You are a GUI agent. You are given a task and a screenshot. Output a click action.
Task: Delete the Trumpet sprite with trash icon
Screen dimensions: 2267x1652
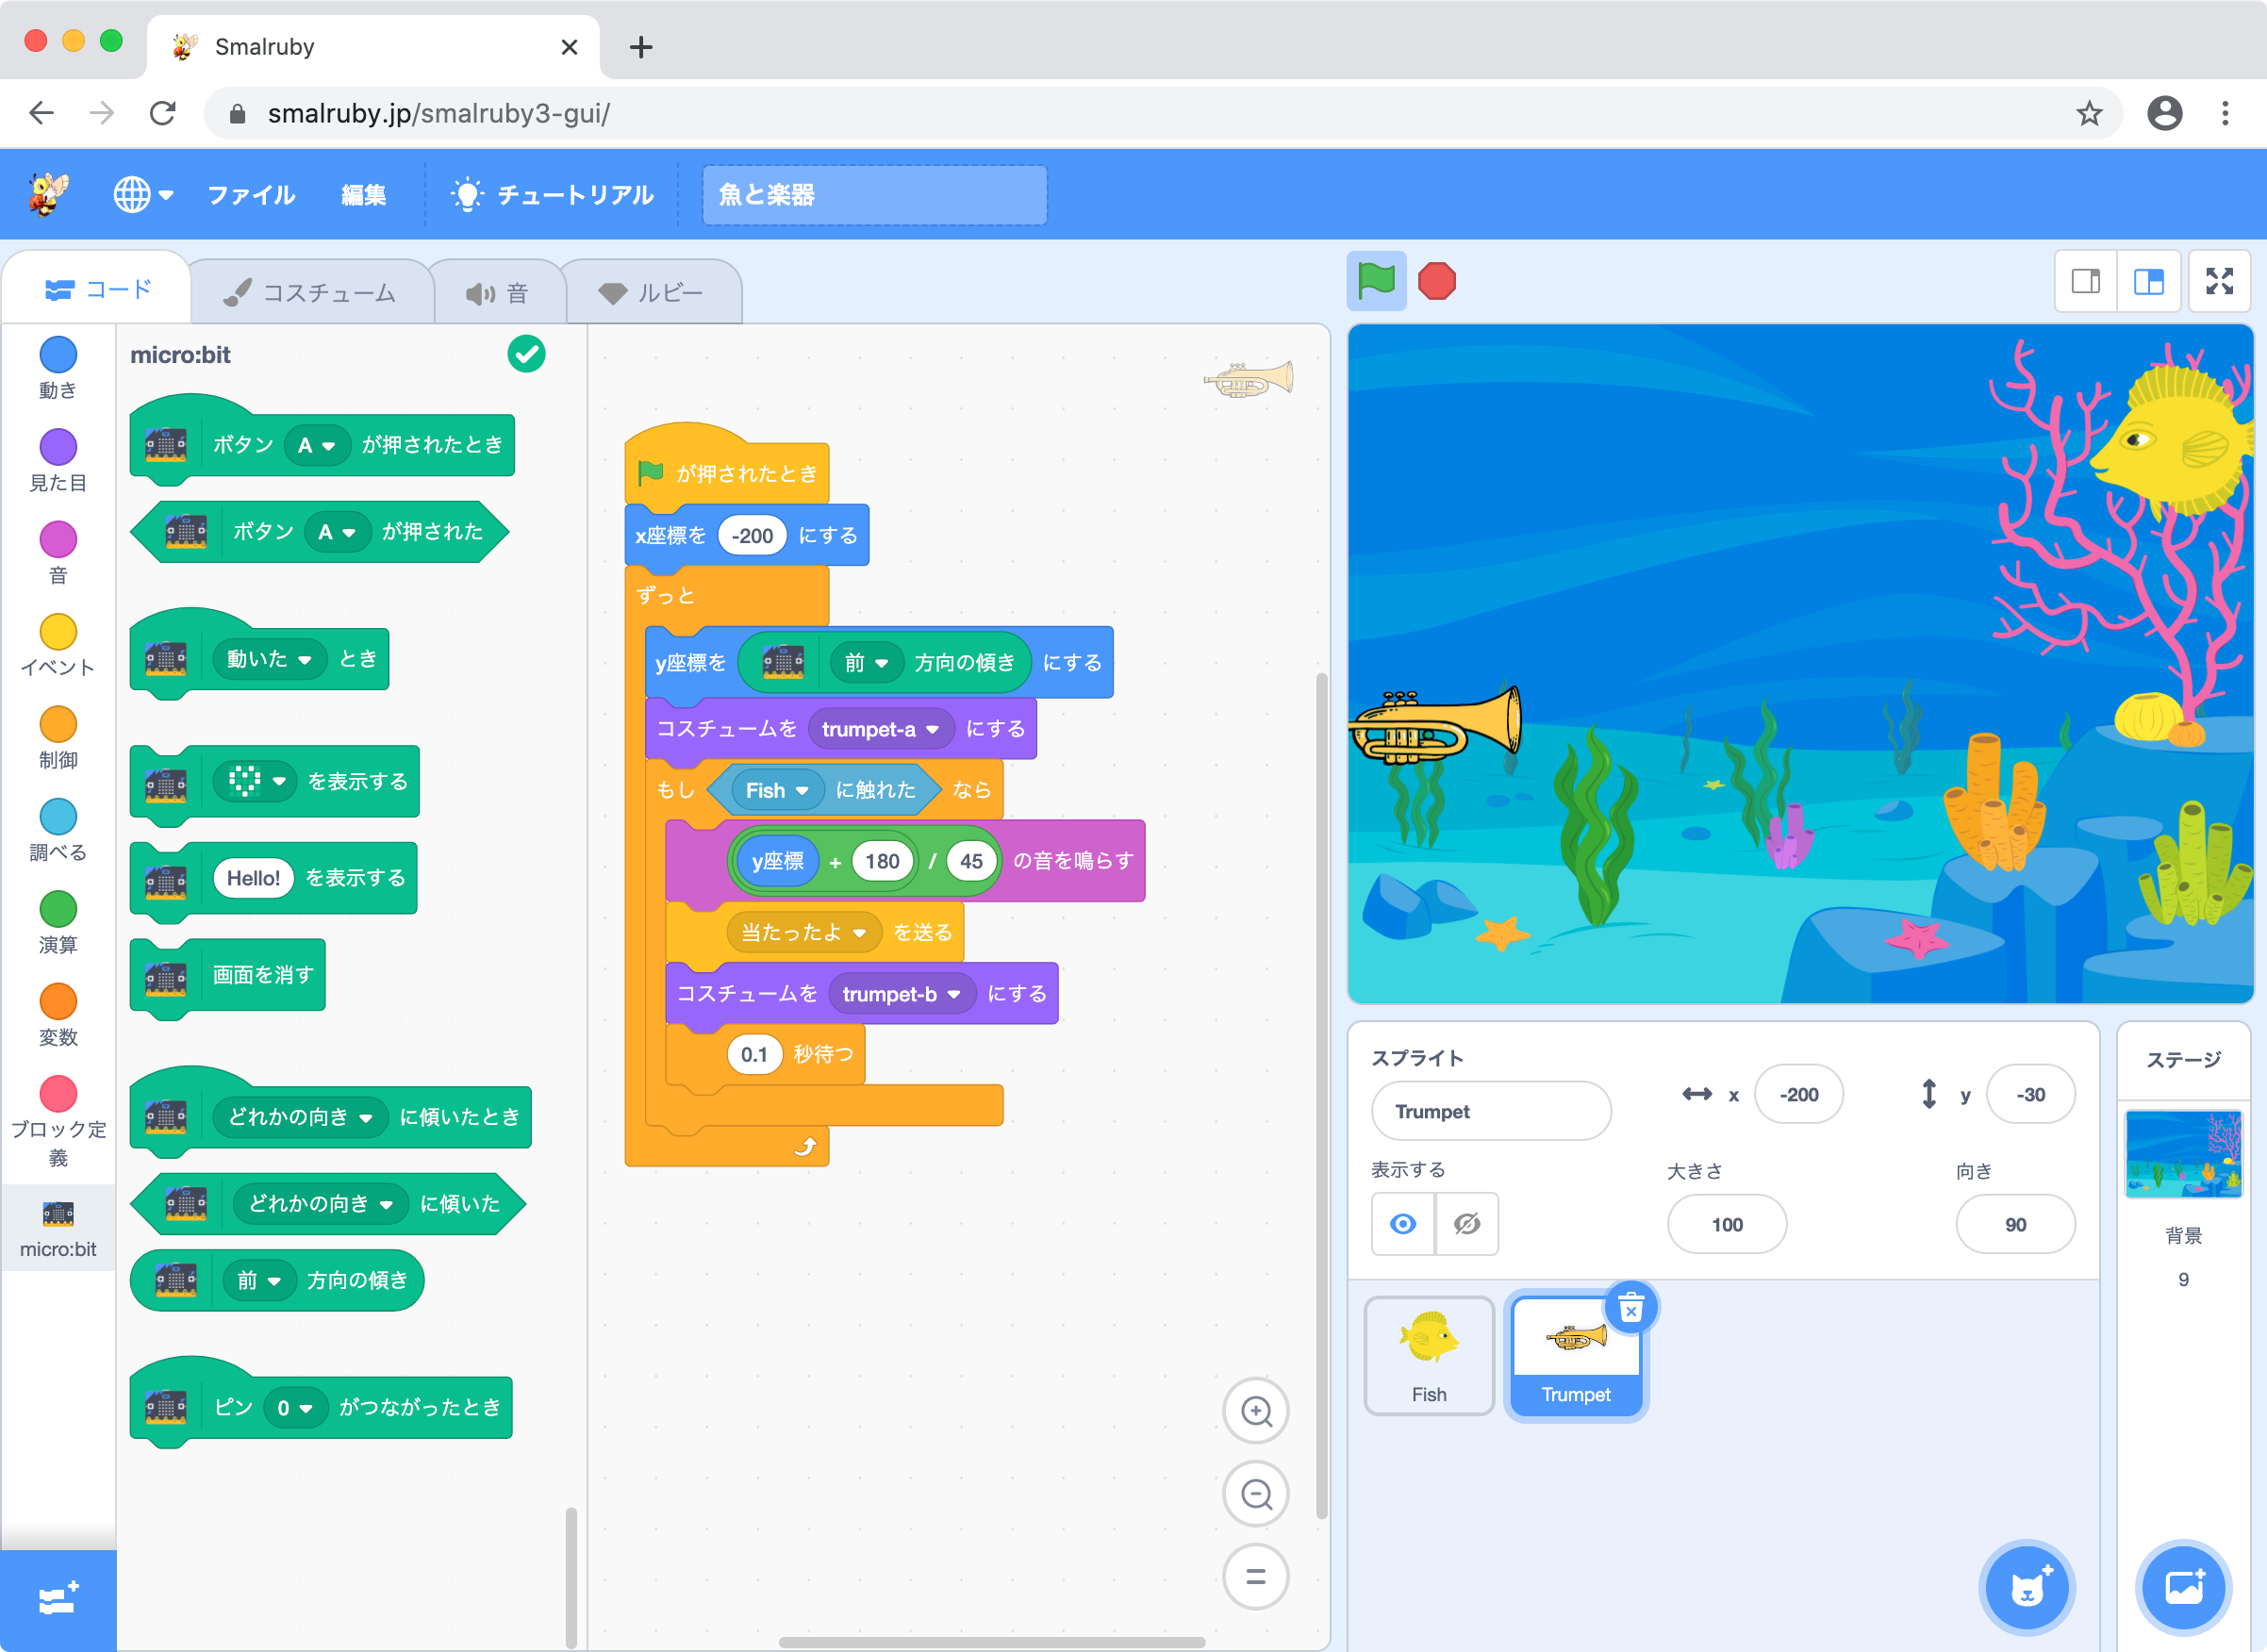click(1631, 1307)
